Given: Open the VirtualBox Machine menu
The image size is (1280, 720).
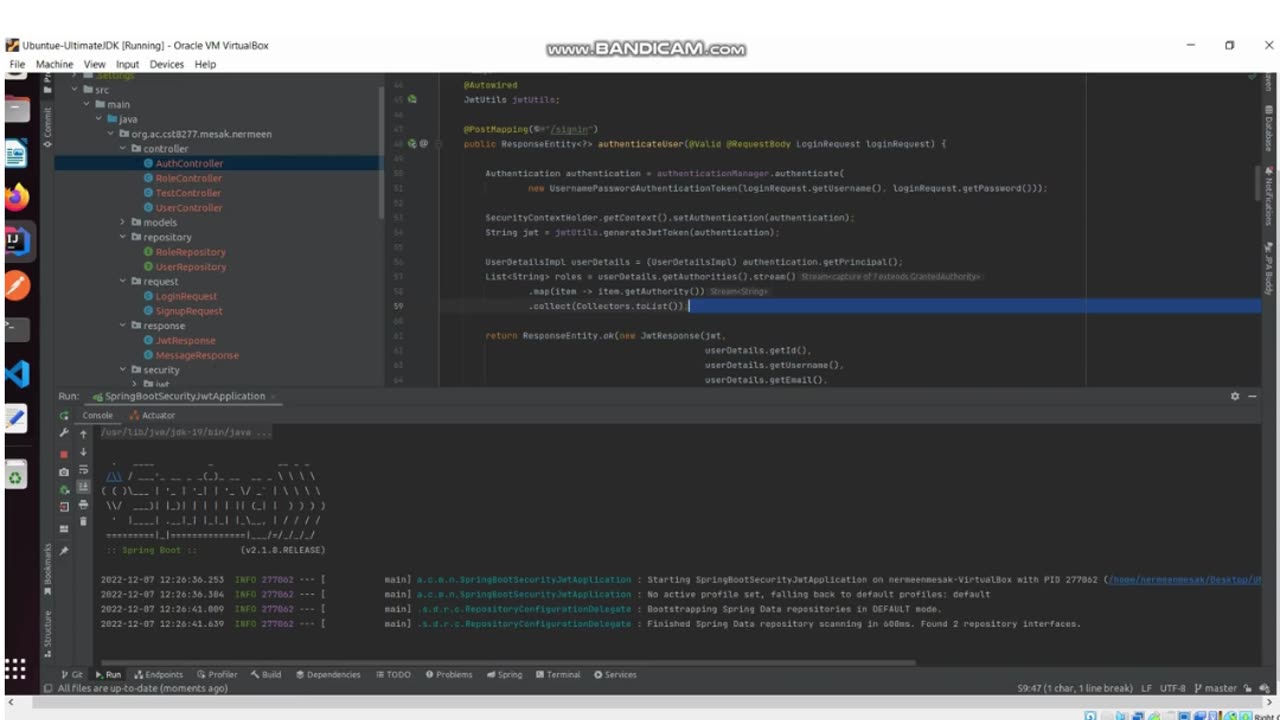Looking at the screenshot, I should [x=54, y=64].
